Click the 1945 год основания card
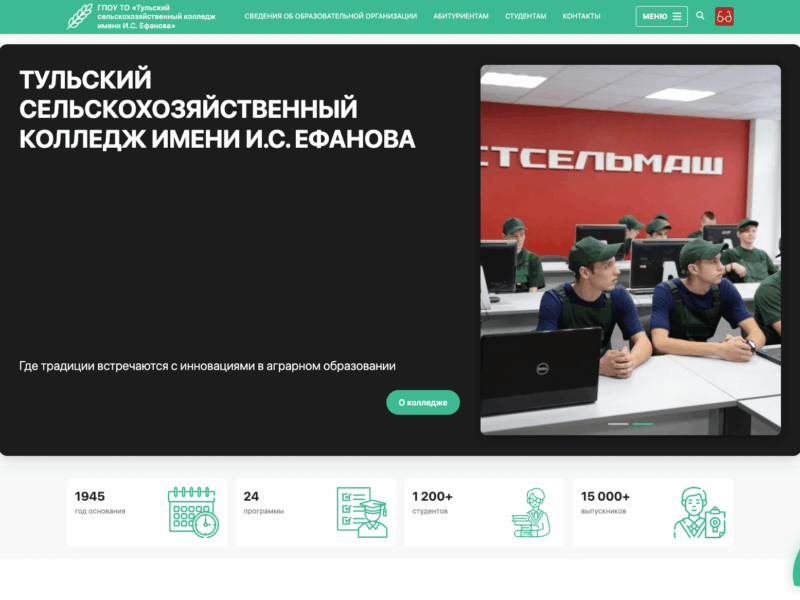800x600 pixels. point(147,512)
